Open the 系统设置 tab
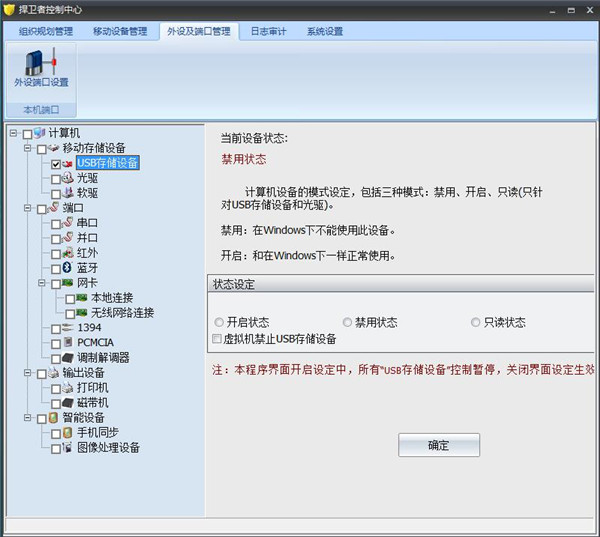This screenshot has height=537, width=600. coord(325,31)
